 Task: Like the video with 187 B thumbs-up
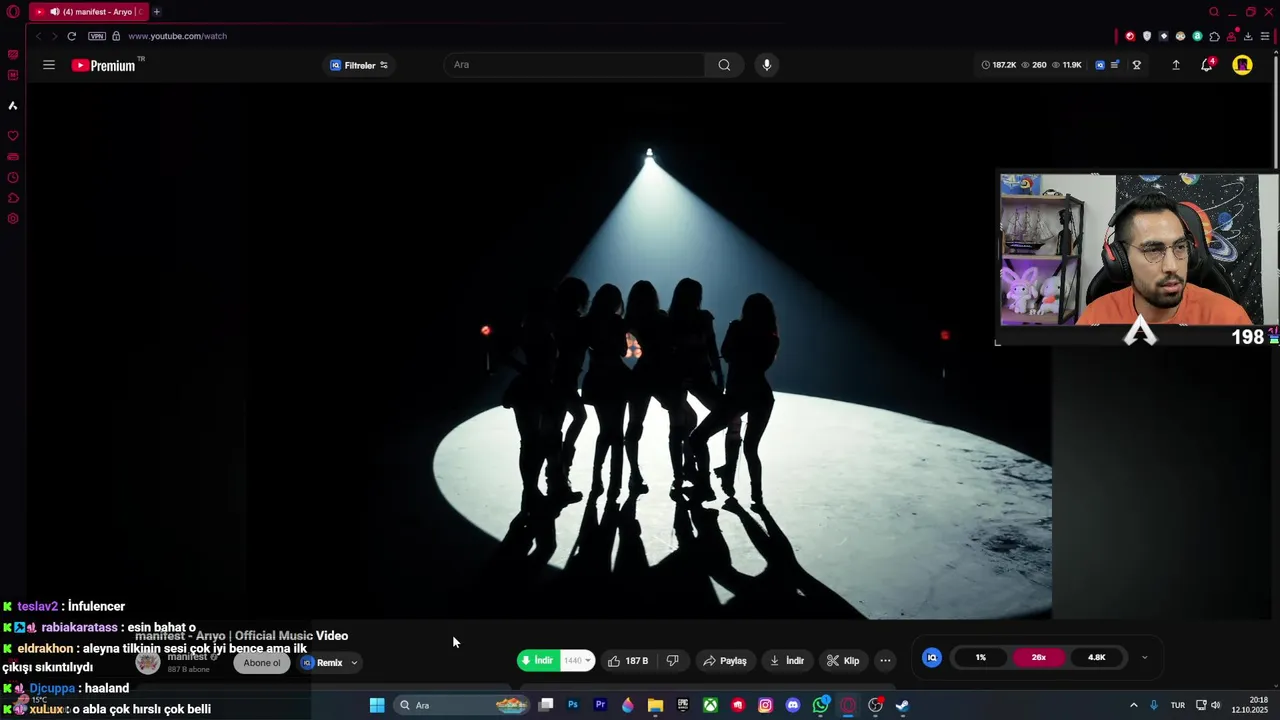coord(628,661)
